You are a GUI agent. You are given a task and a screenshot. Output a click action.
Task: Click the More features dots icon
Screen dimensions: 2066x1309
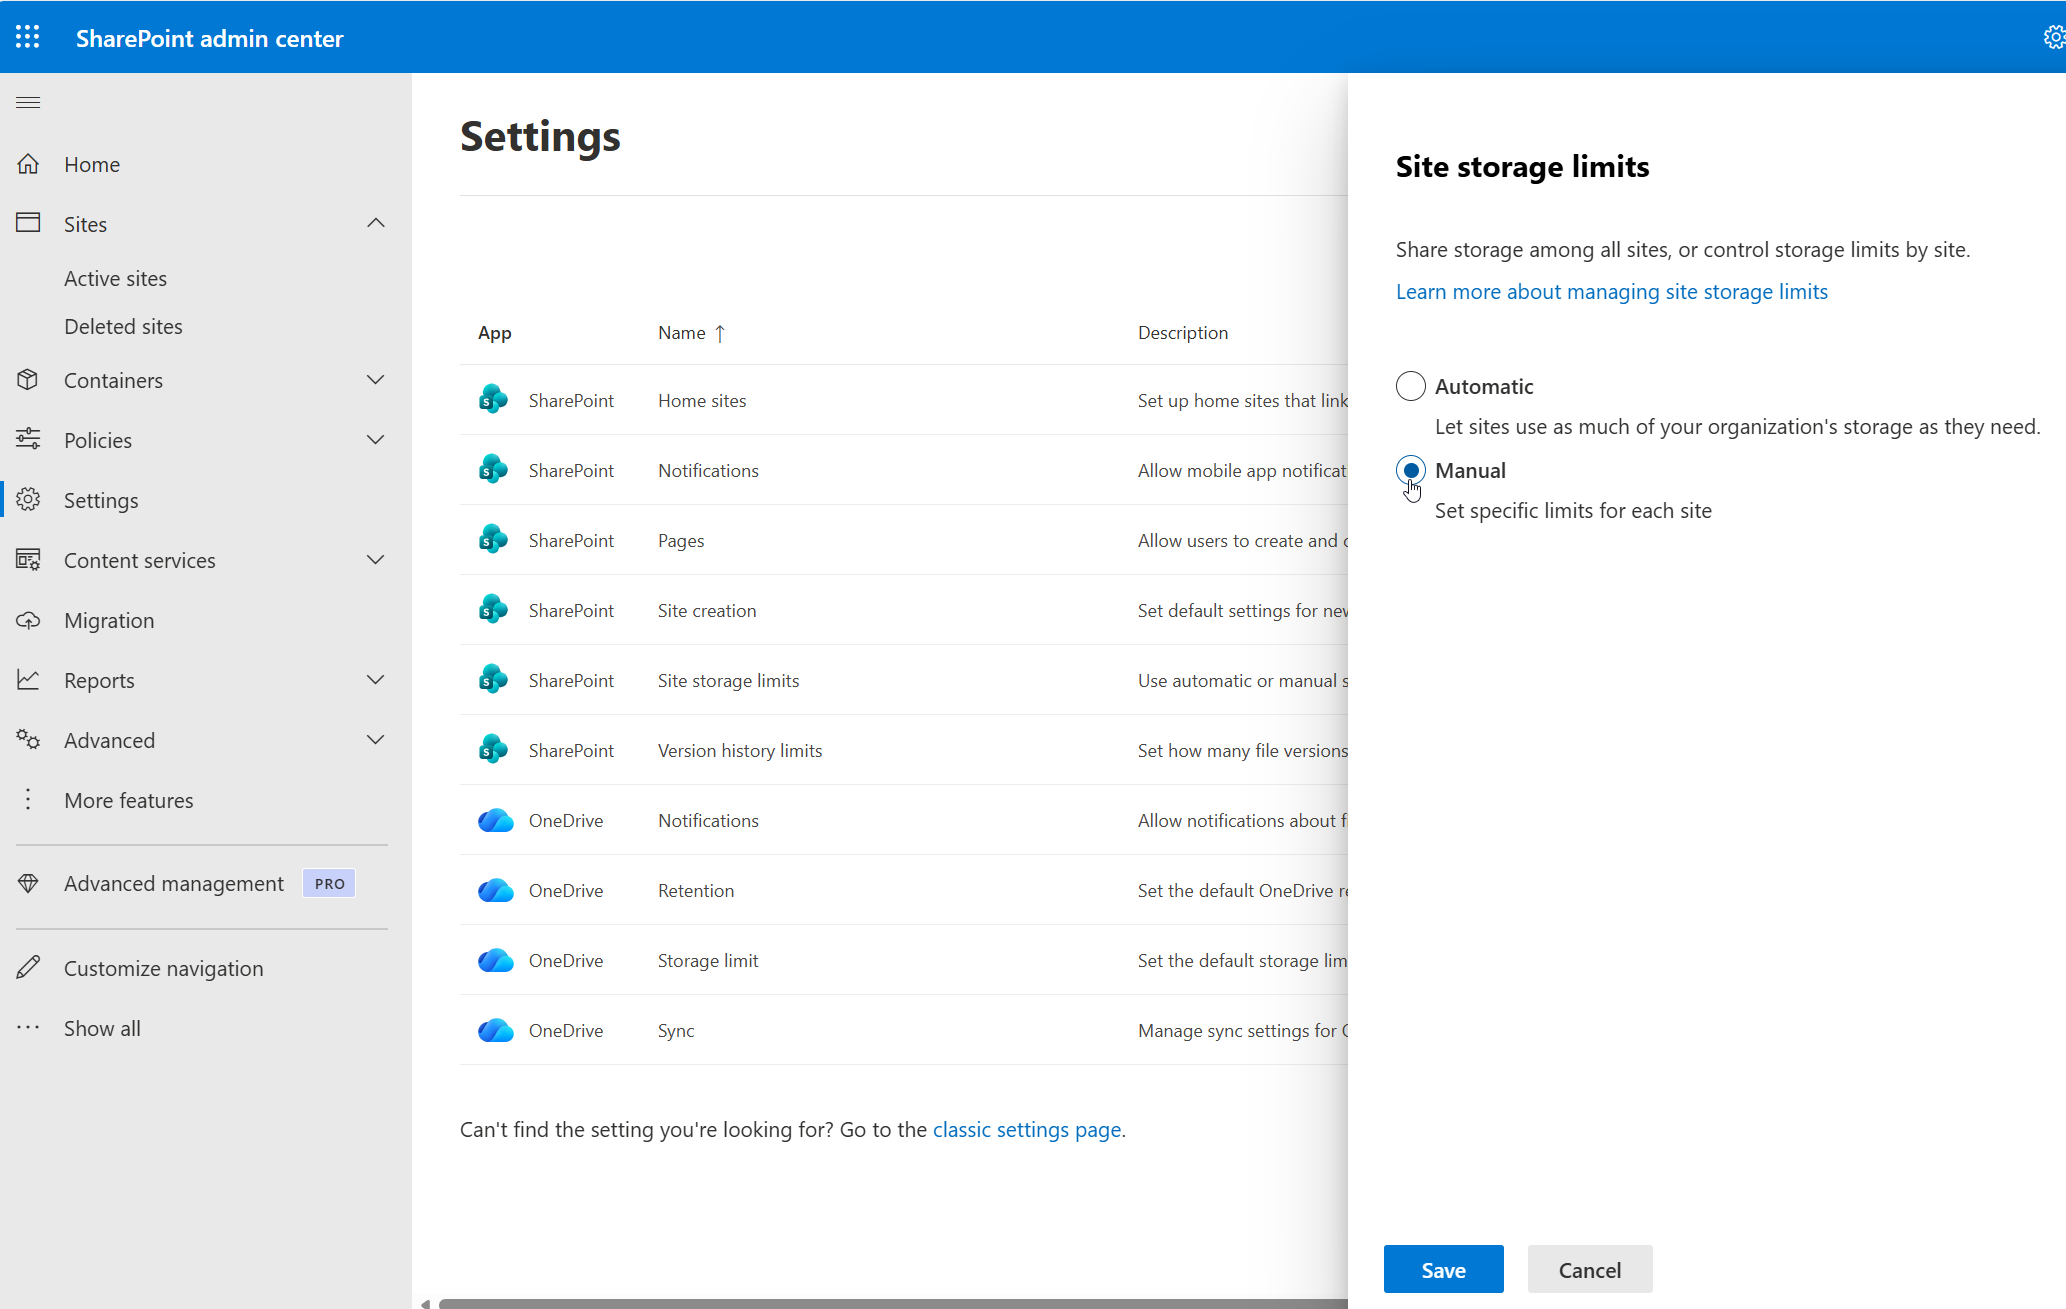click(x=28, y=800)
